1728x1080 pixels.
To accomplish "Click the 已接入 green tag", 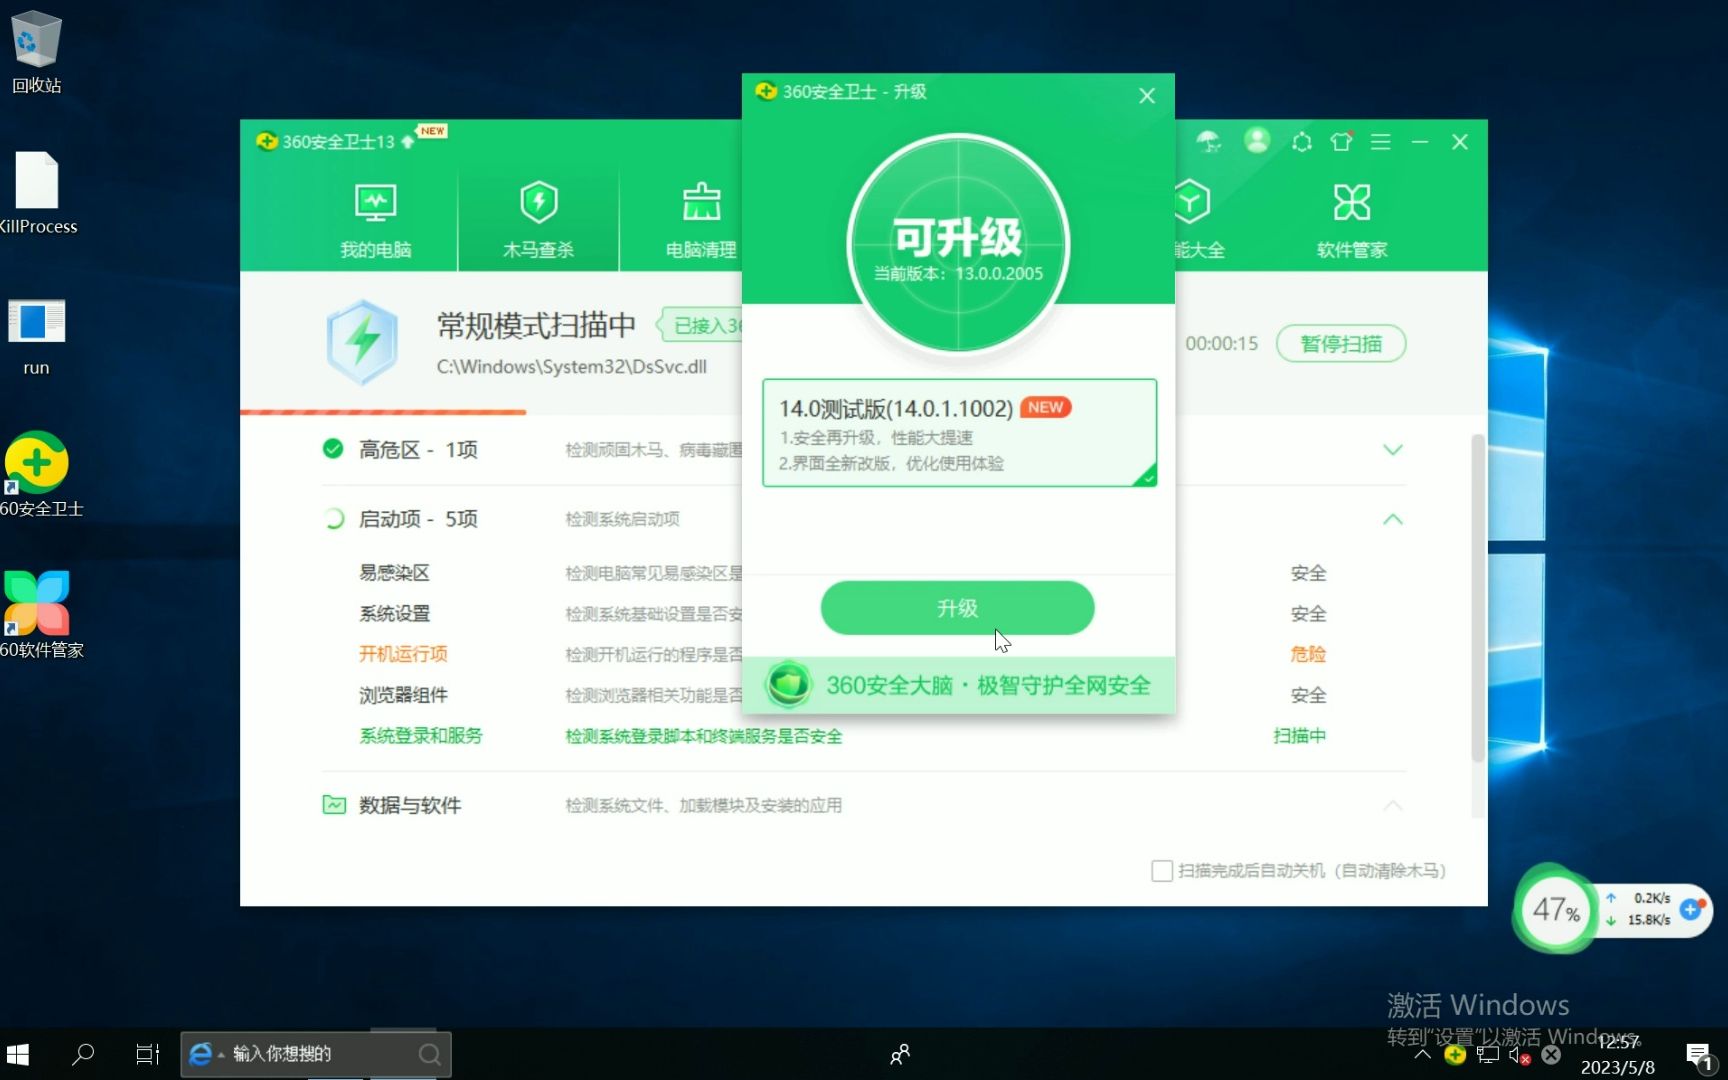I will (701, 325).
